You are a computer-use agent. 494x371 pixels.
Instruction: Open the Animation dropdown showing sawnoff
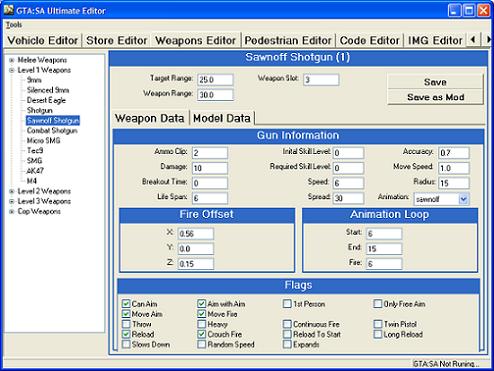pyautogui.click(x=463, y=199)
